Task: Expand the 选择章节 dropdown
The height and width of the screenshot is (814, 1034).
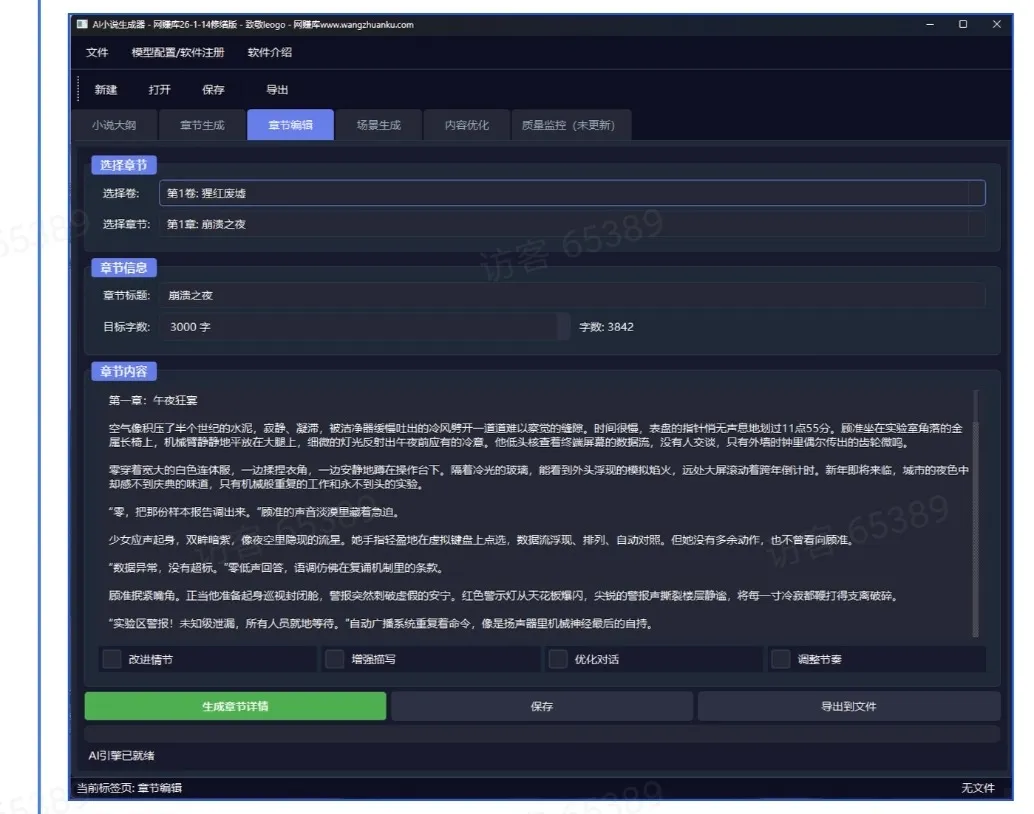Action: tap(572, 224)
